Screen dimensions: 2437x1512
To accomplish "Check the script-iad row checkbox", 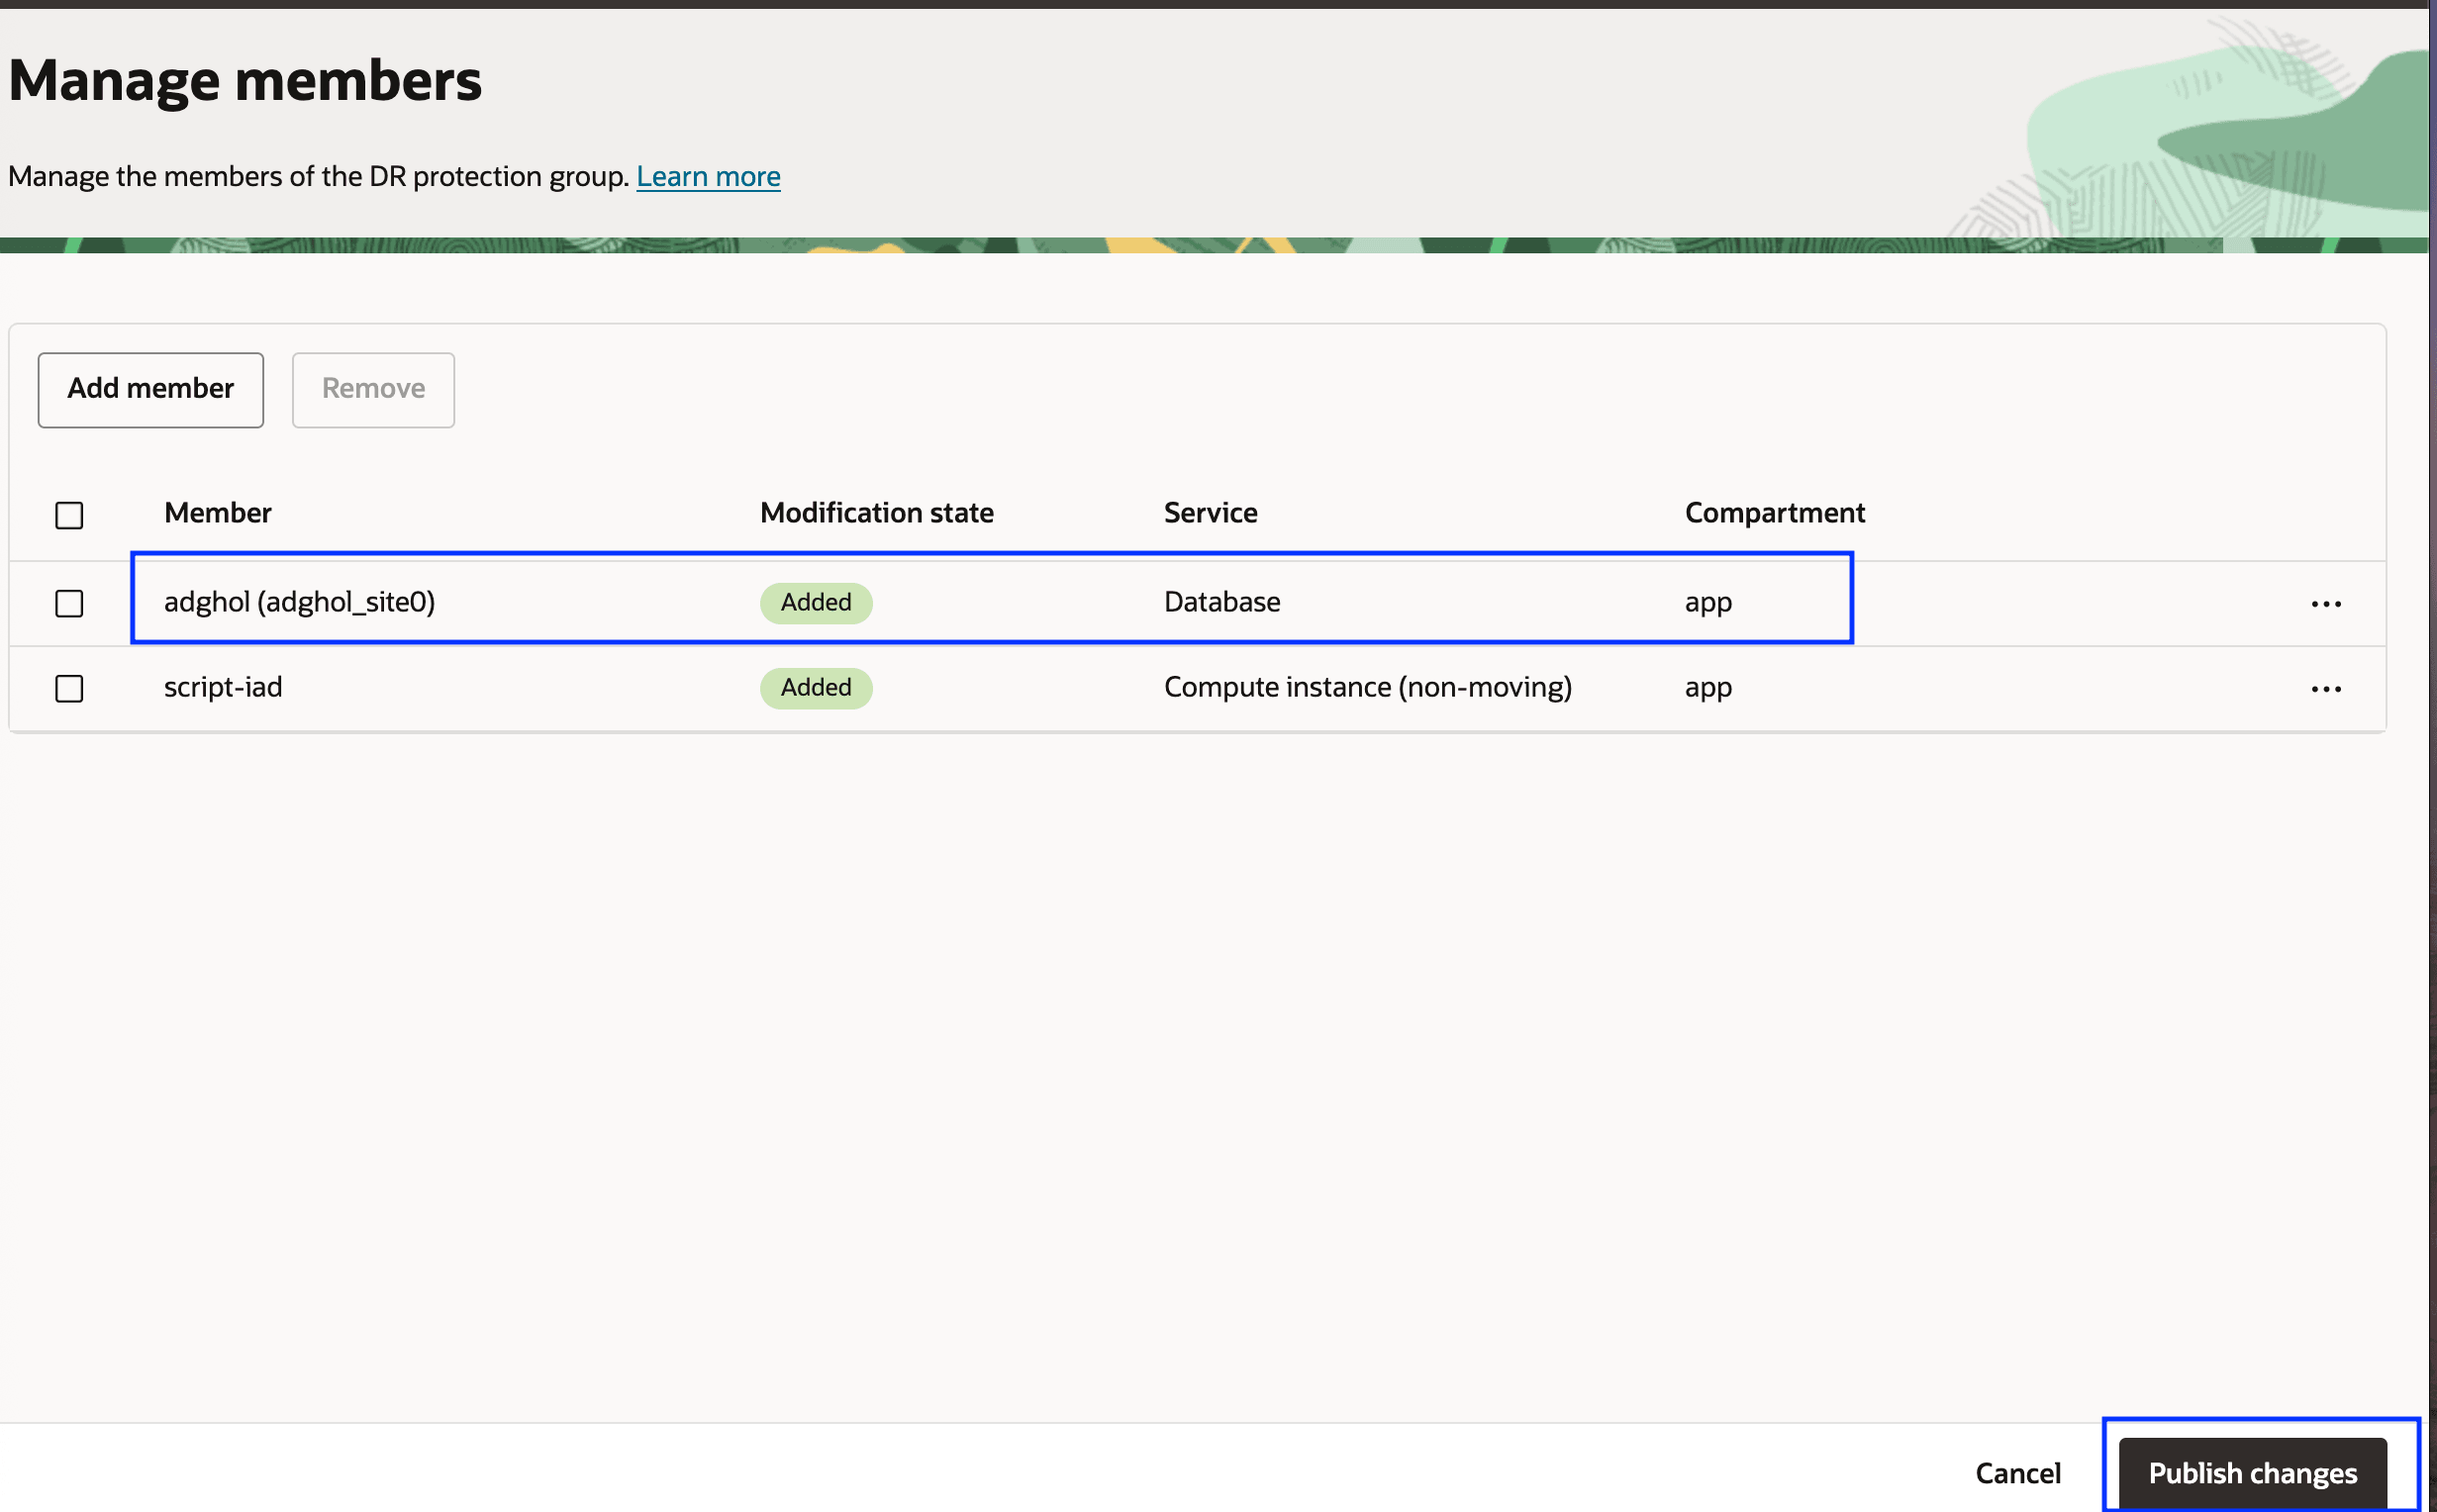I will [69, 688].
